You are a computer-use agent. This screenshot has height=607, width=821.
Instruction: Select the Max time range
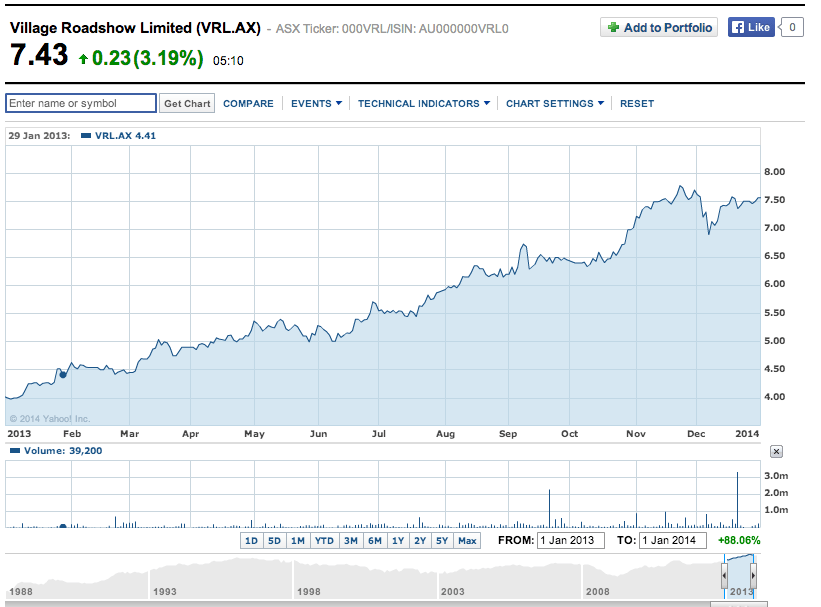pyautogui.click(x=467, y=540)
